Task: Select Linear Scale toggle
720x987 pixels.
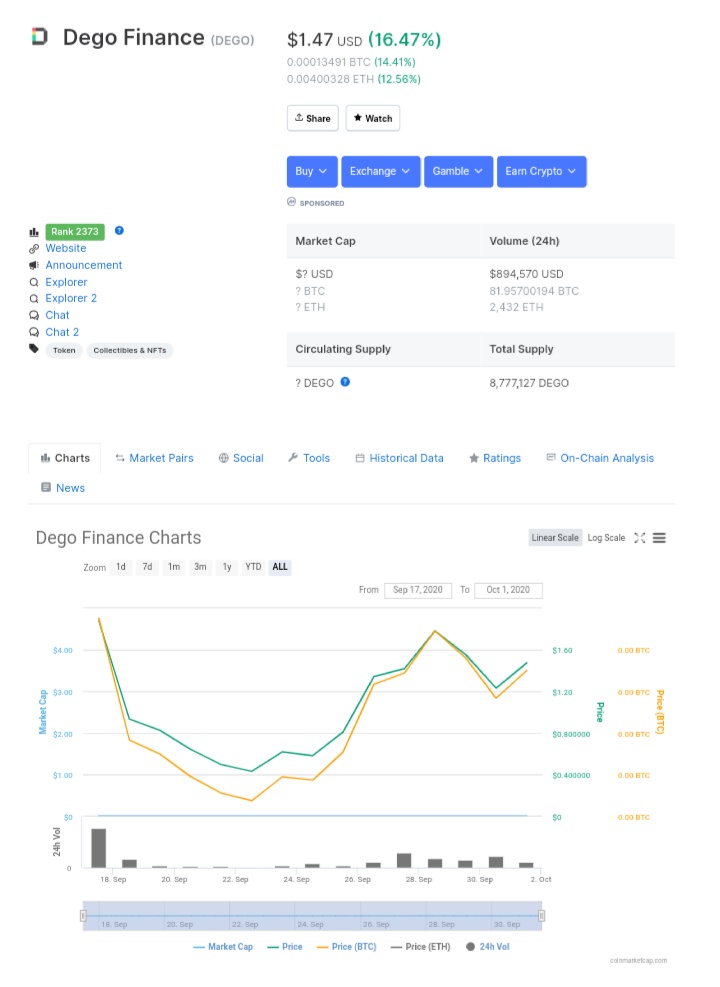Action: coord(554,538)
